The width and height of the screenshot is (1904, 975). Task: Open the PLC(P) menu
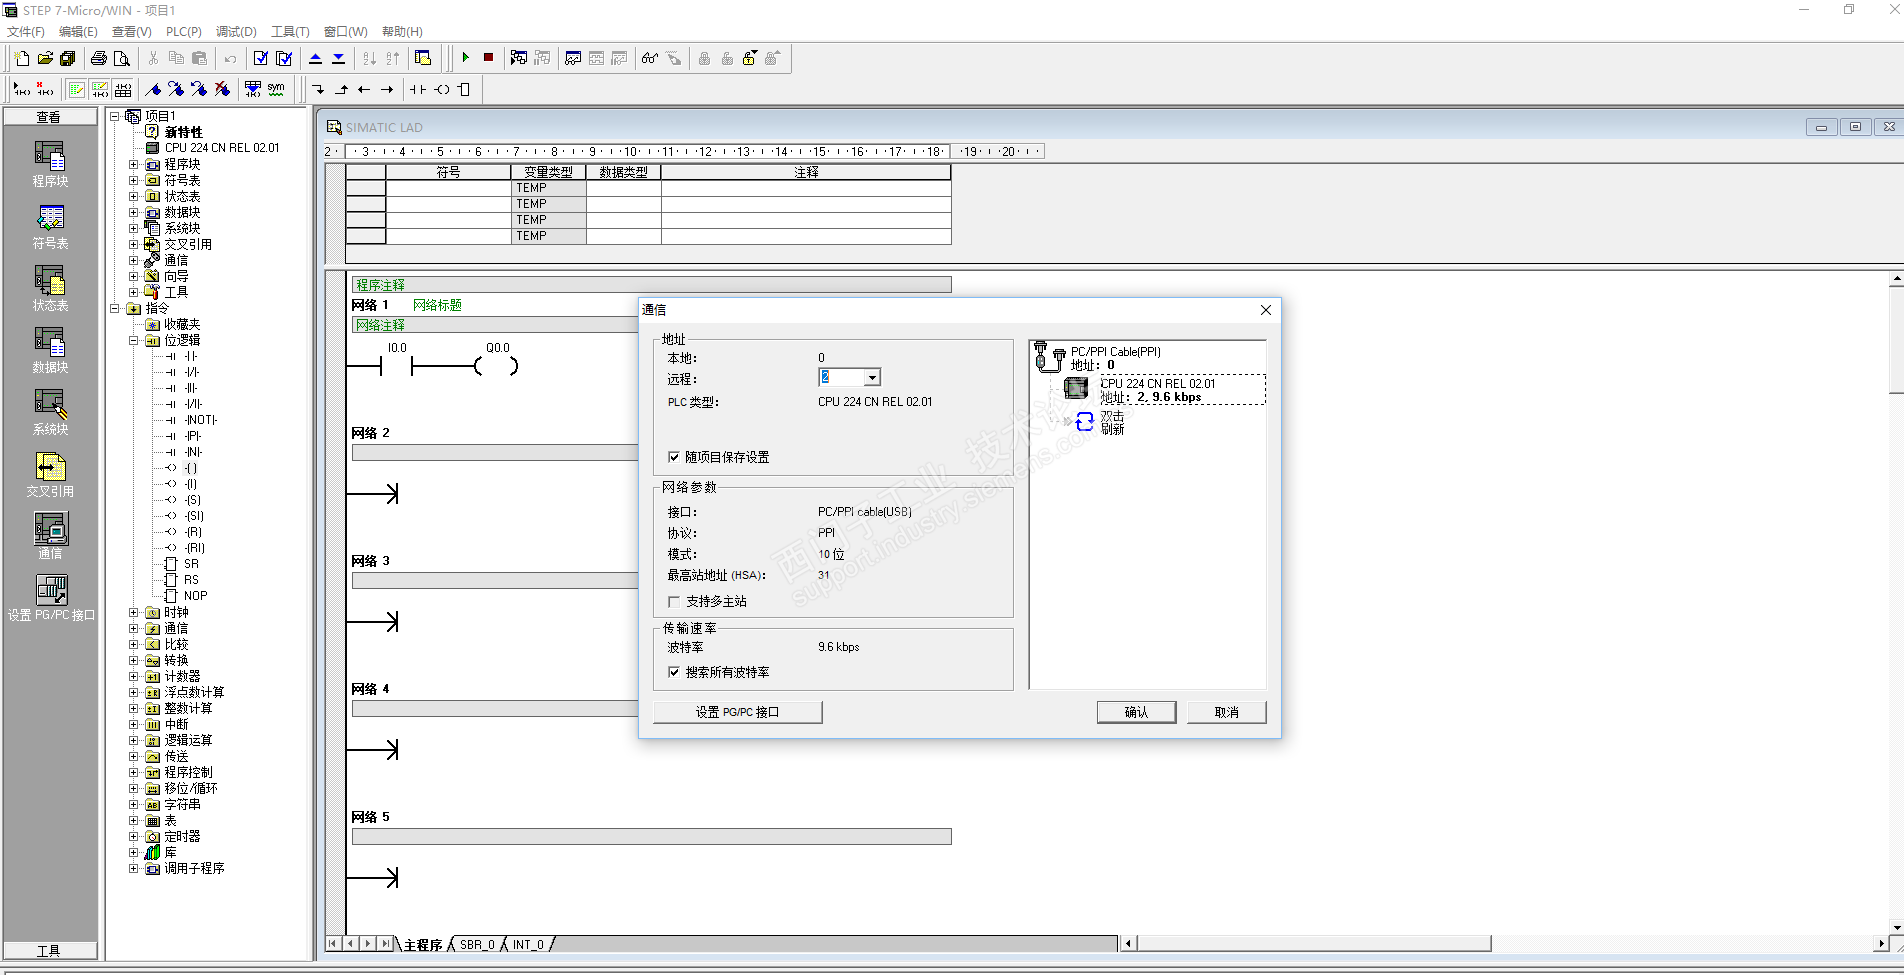coord(184,32)
